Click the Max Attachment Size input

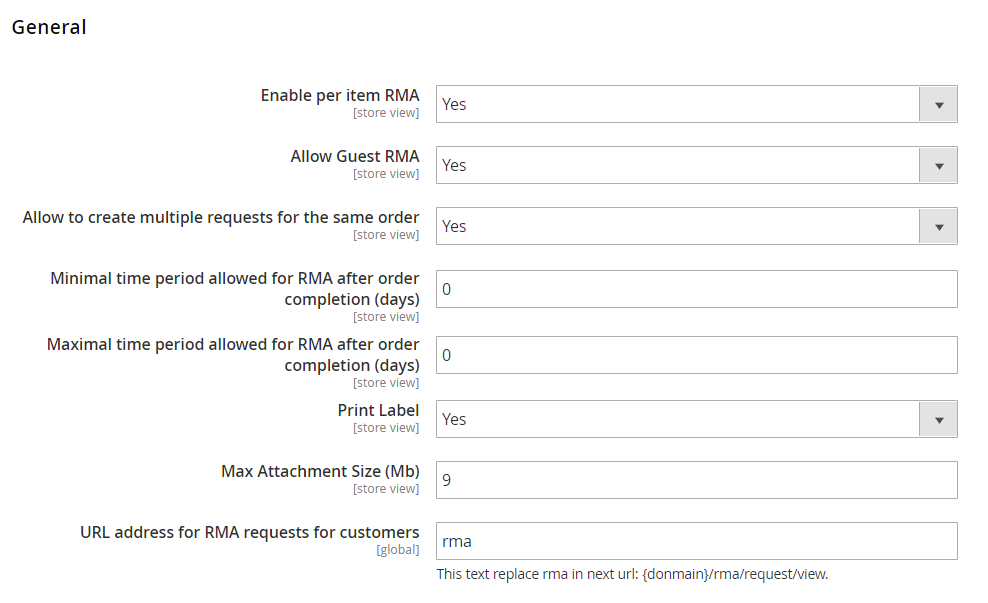pyautogui.click(x=696, y=480)
